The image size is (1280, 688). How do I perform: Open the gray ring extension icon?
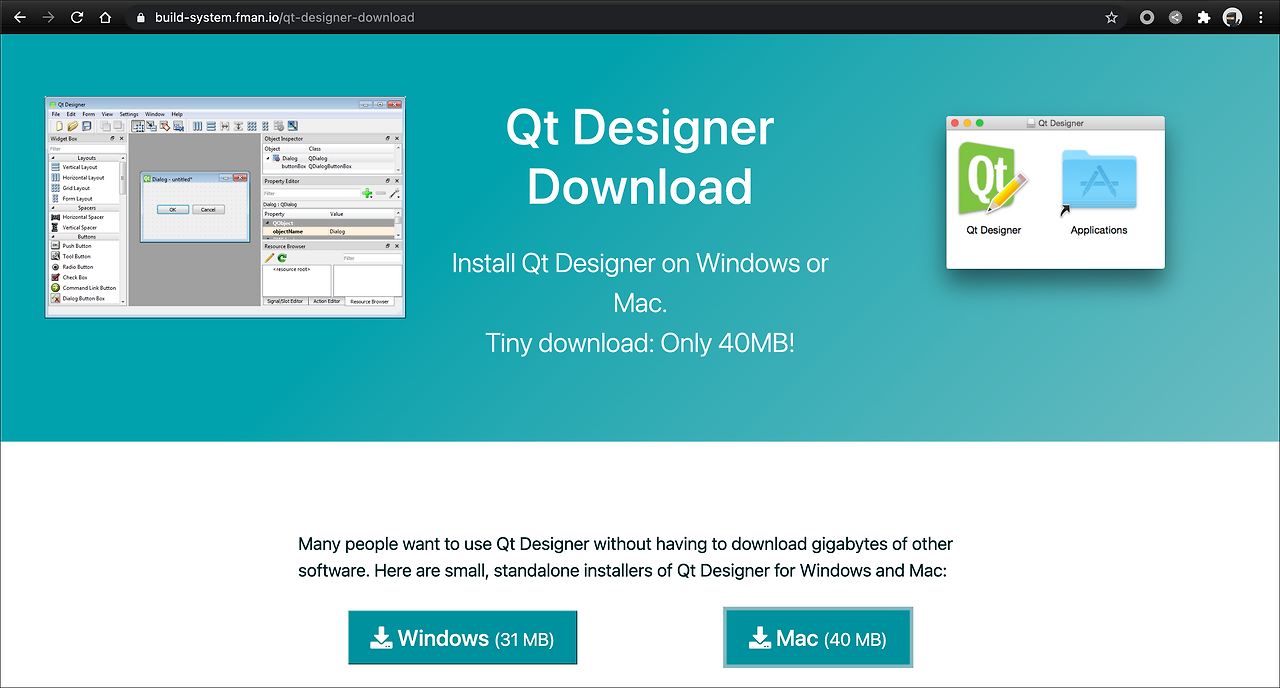pos(1147,17)
